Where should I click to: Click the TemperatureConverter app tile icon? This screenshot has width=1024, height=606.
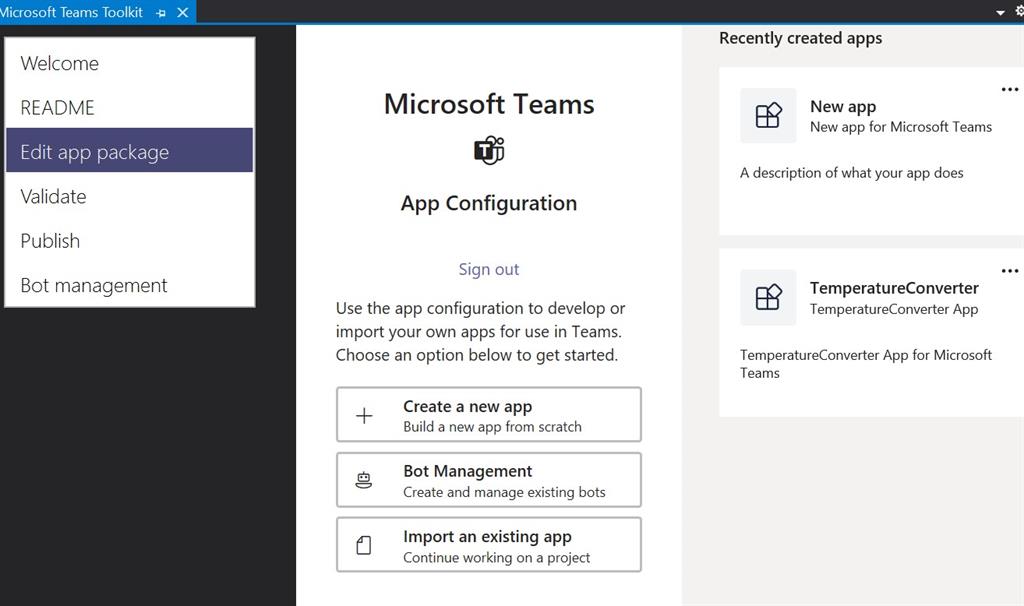(x=768, y=297)
